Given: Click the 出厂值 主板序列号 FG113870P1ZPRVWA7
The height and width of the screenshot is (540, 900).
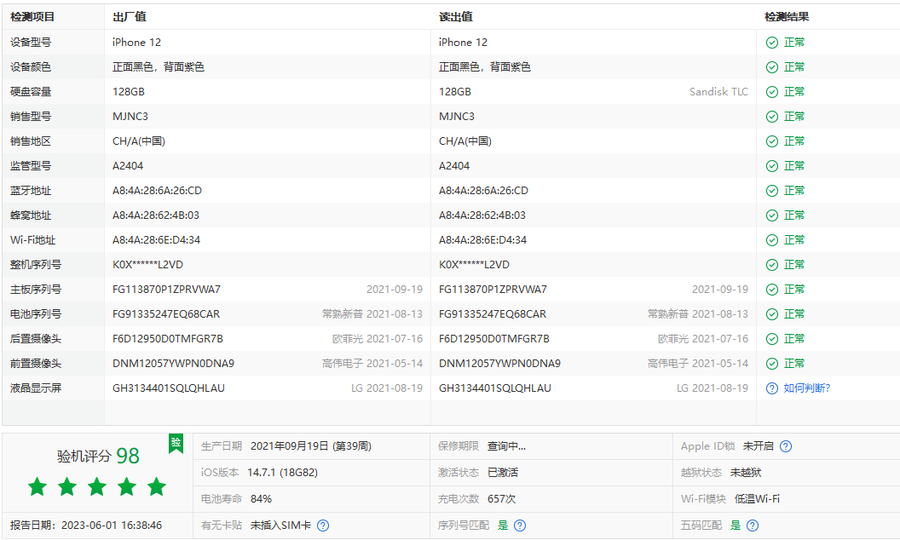Looking at the screenshot, I should click(x=166, y=289).
